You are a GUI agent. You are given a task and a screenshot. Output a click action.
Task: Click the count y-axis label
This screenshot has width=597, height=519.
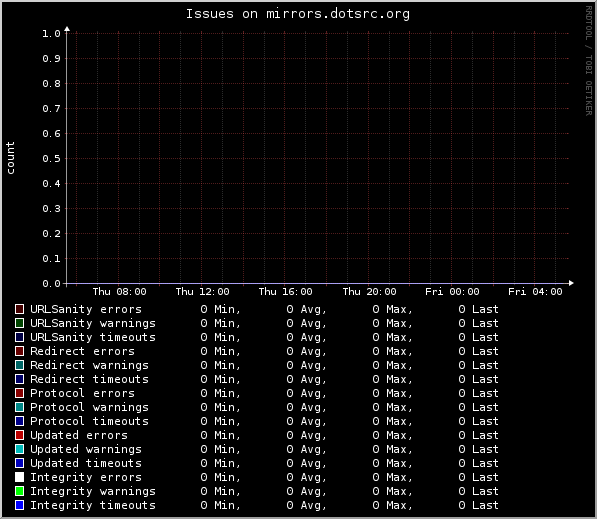click(x=10, y=158)
